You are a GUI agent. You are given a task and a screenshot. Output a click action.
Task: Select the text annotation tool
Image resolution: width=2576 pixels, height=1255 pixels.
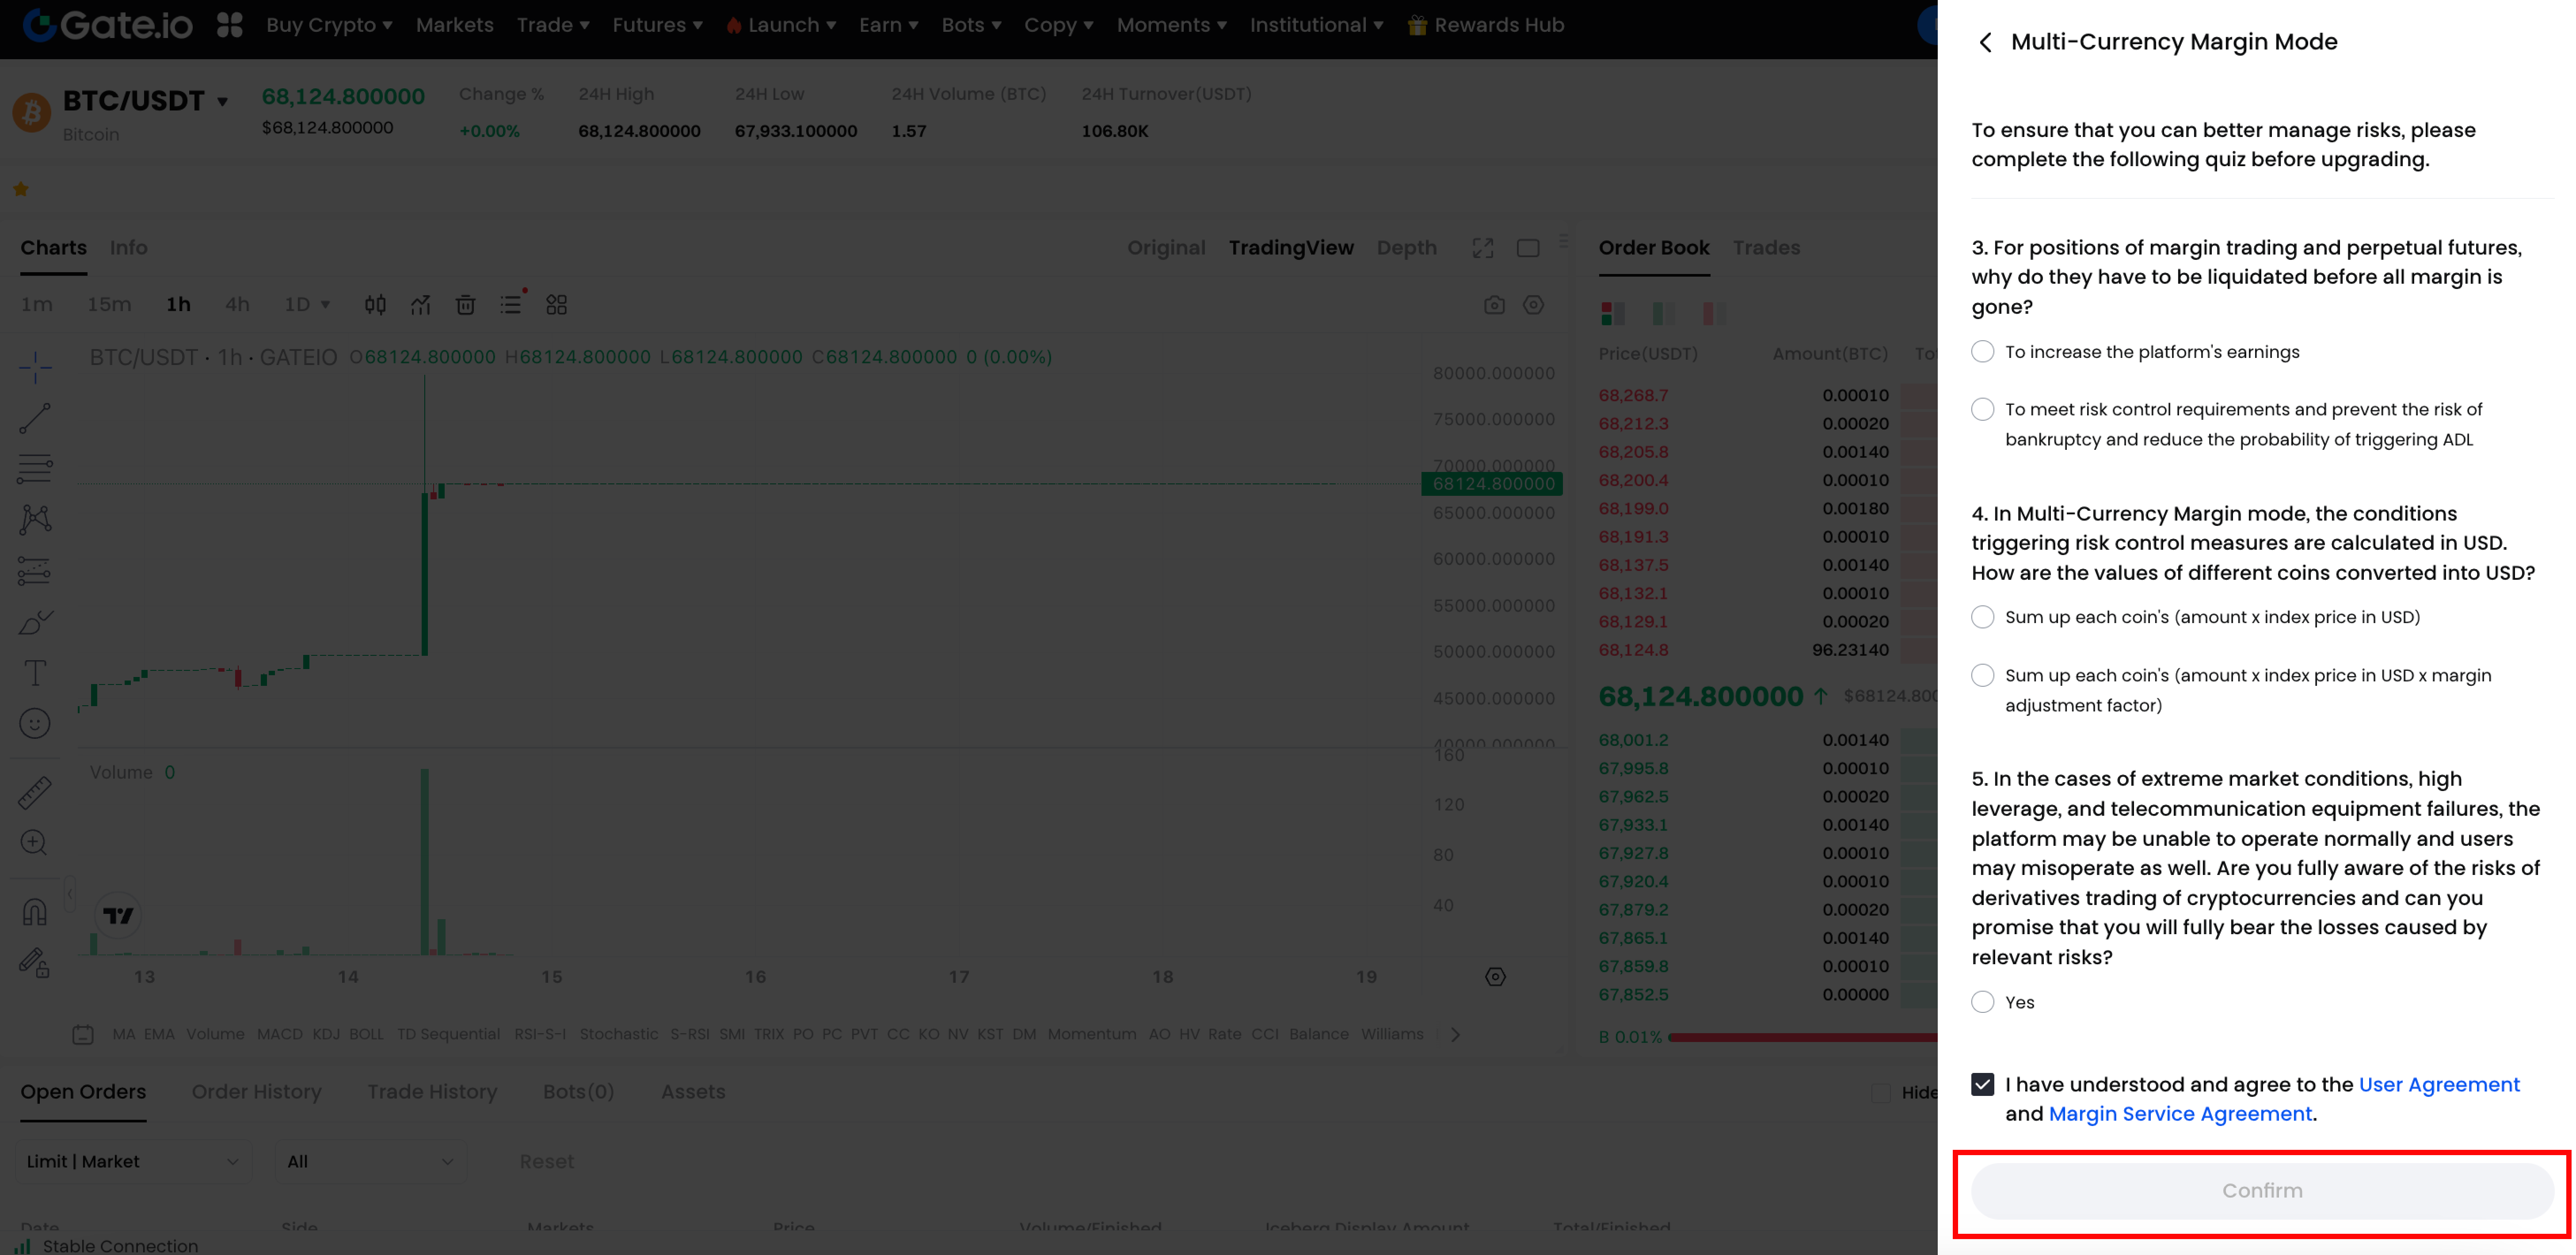[35, 673]
